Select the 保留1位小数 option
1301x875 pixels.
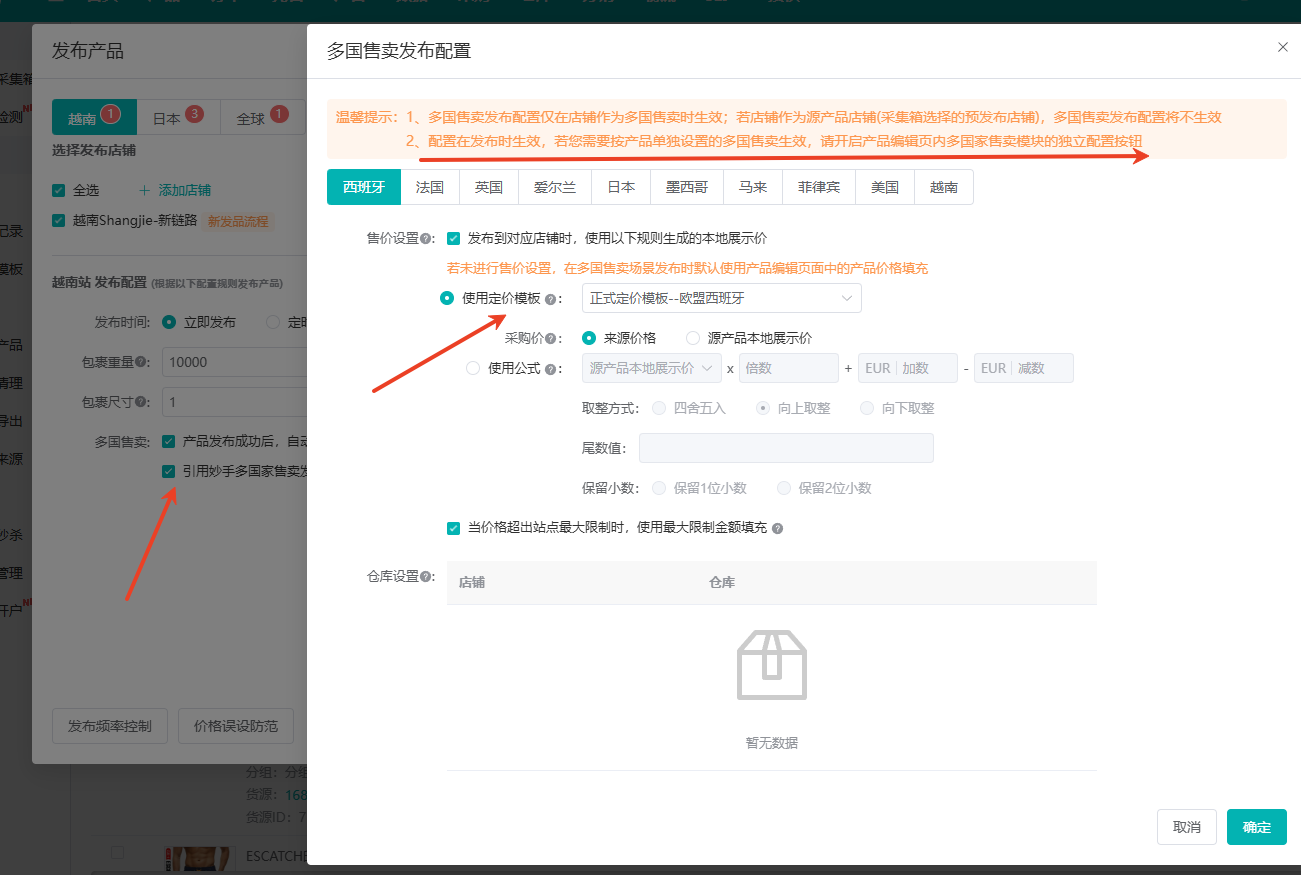point(658,488)
